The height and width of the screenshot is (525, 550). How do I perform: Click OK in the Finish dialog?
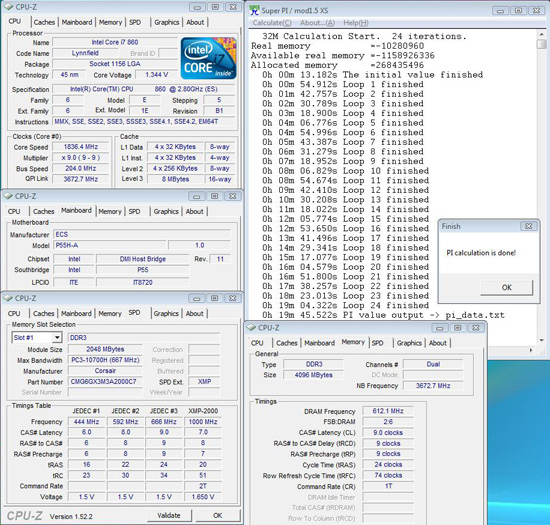tap(507, 288)
